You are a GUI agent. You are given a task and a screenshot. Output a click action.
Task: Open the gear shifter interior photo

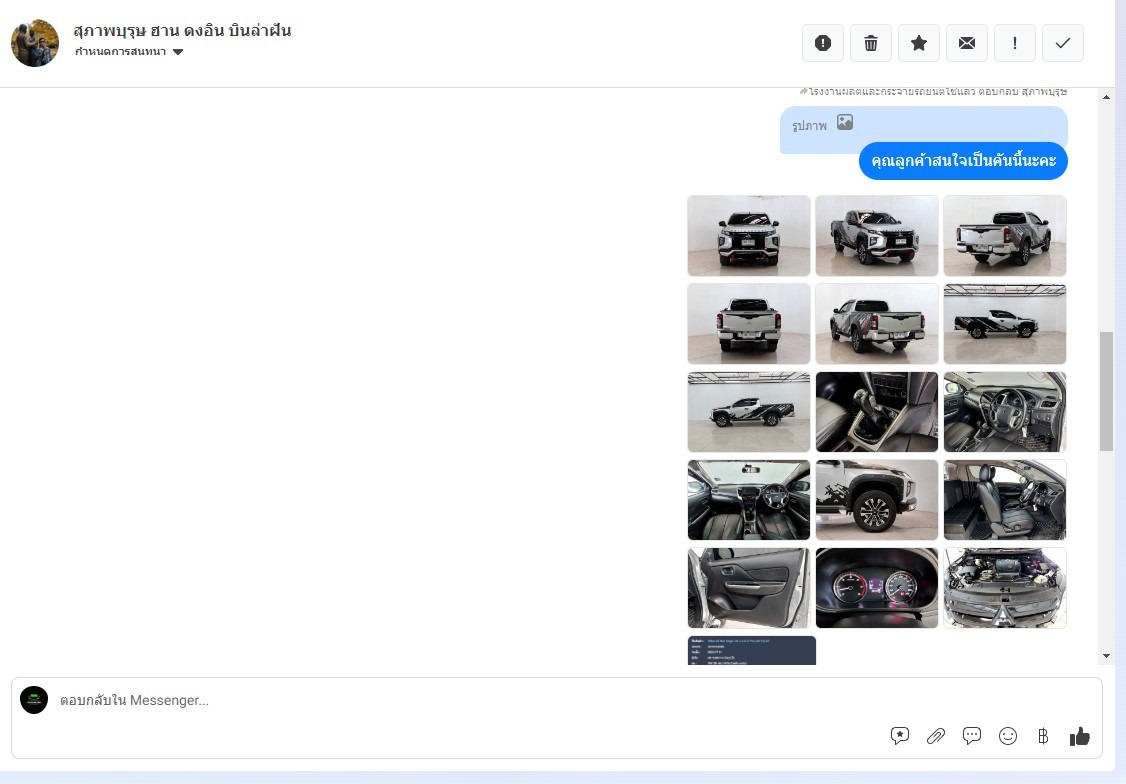877,412
